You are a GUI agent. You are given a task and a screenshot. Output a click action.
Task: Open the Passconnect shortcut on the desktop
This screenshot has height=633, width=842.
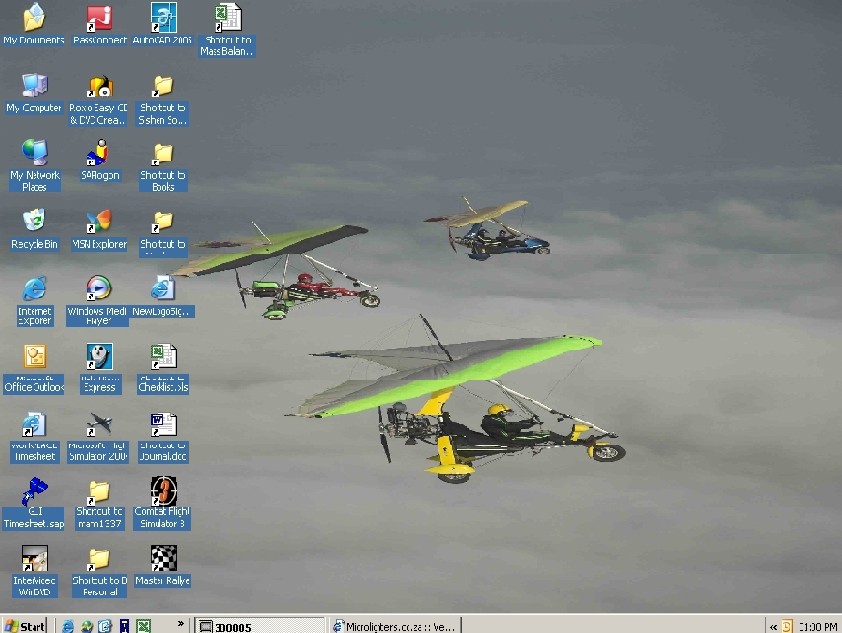click(99, 24)
